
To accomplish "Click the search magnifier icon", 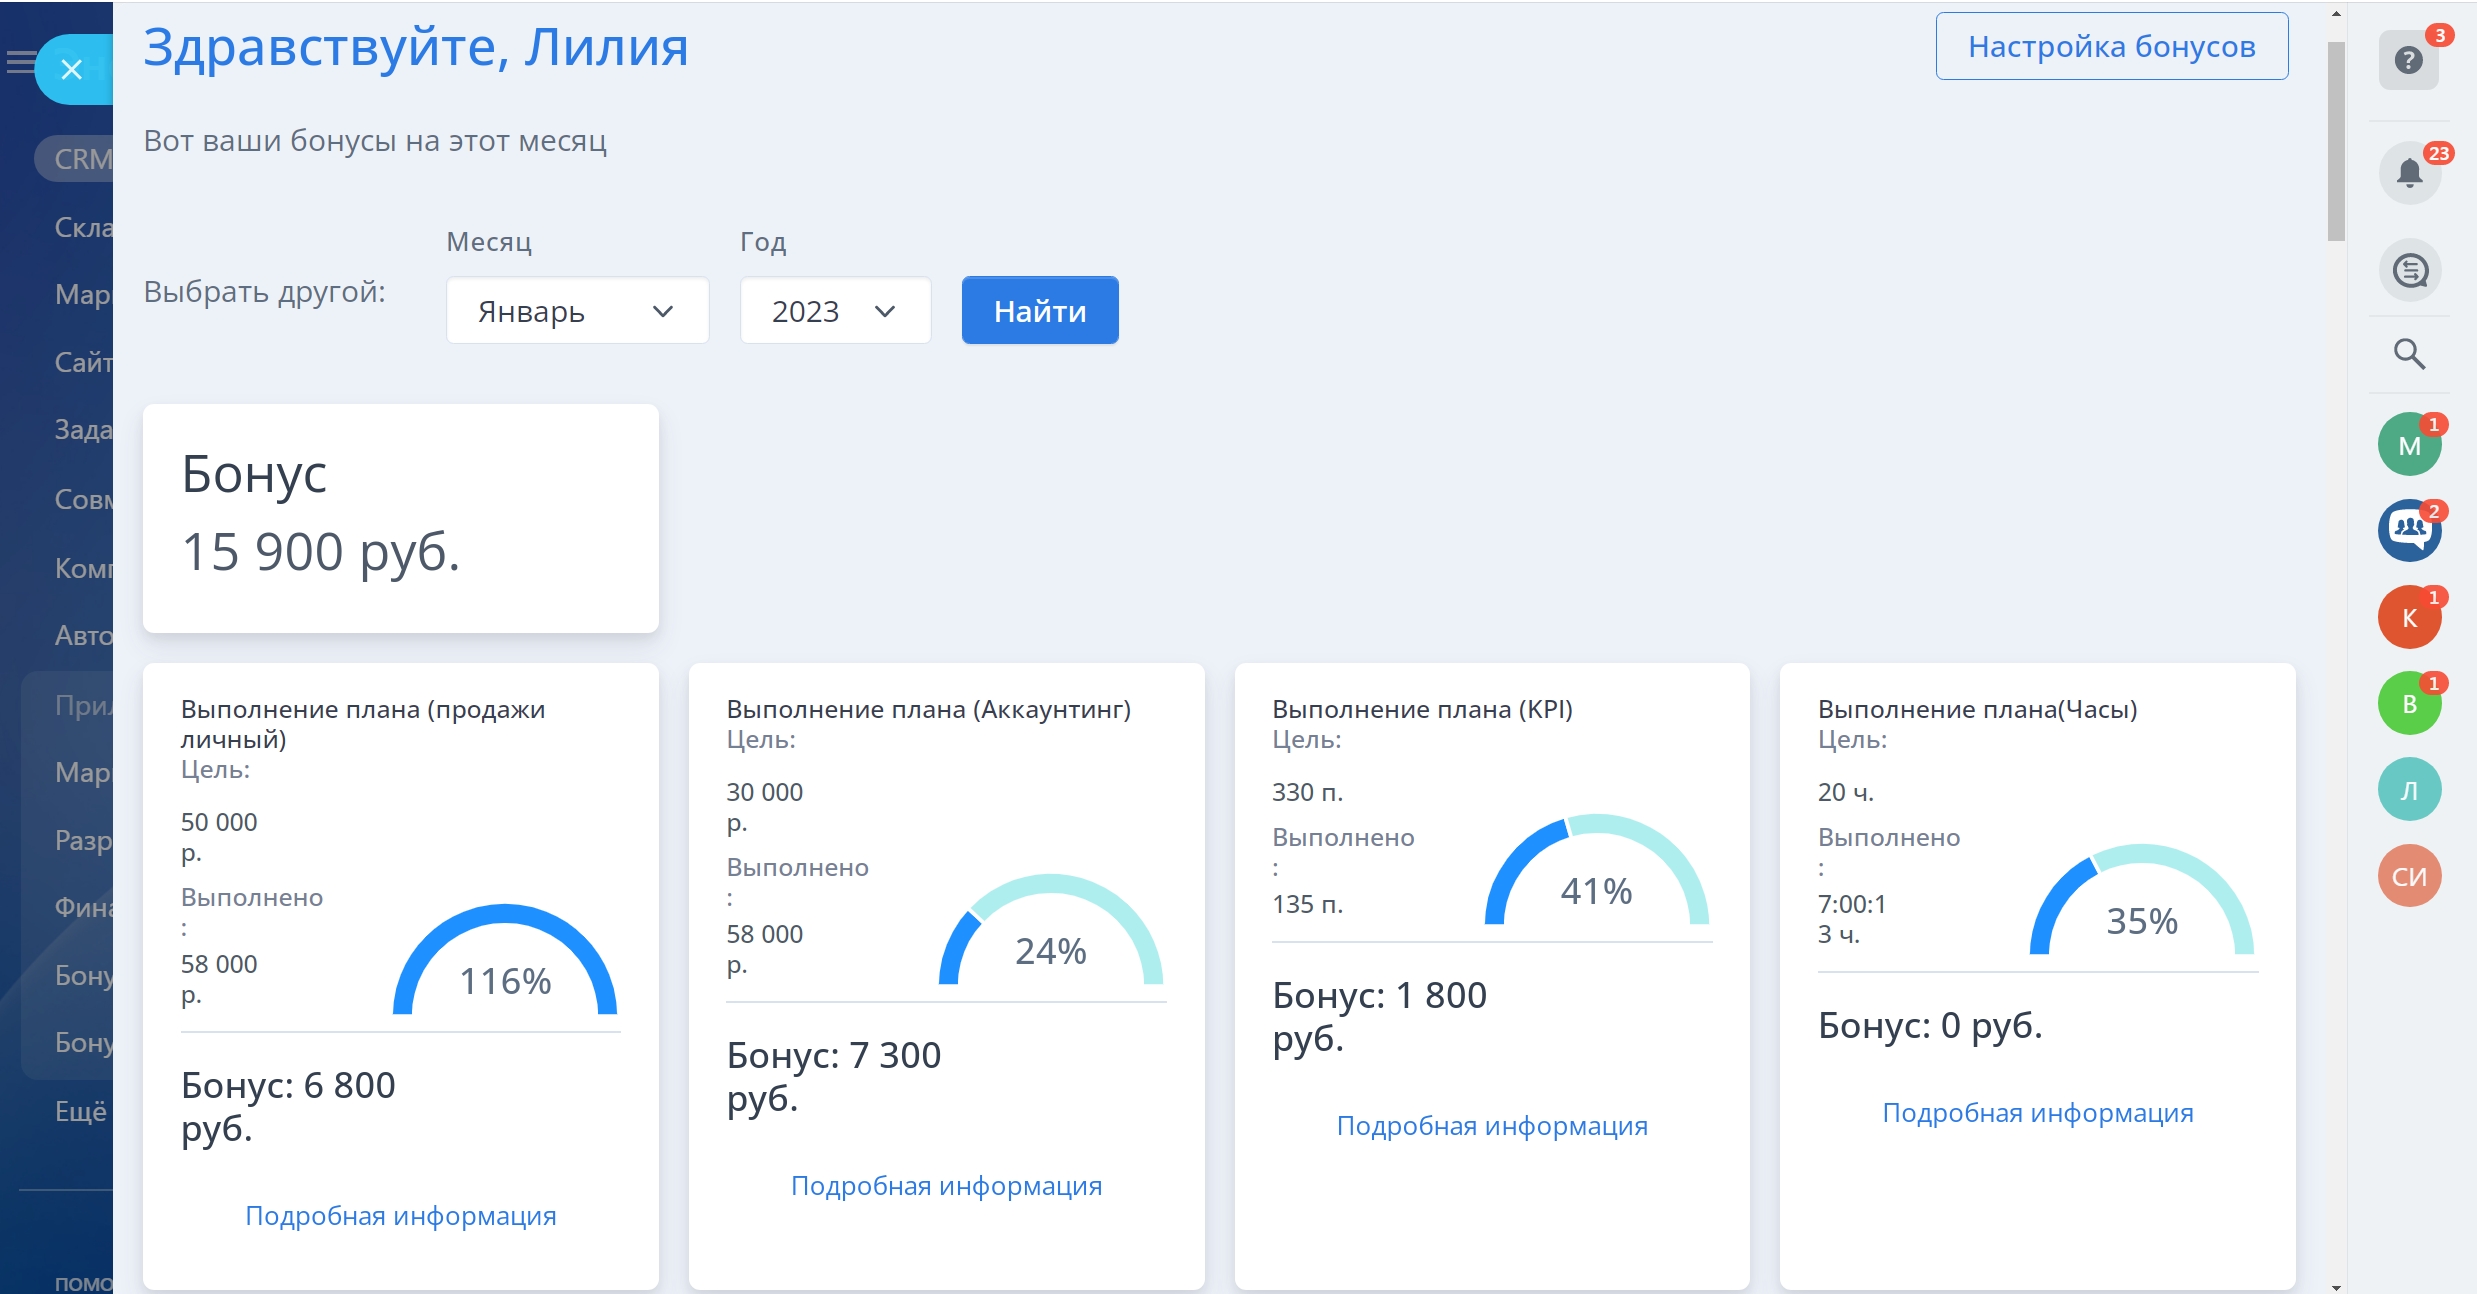I will point(2409,354).
